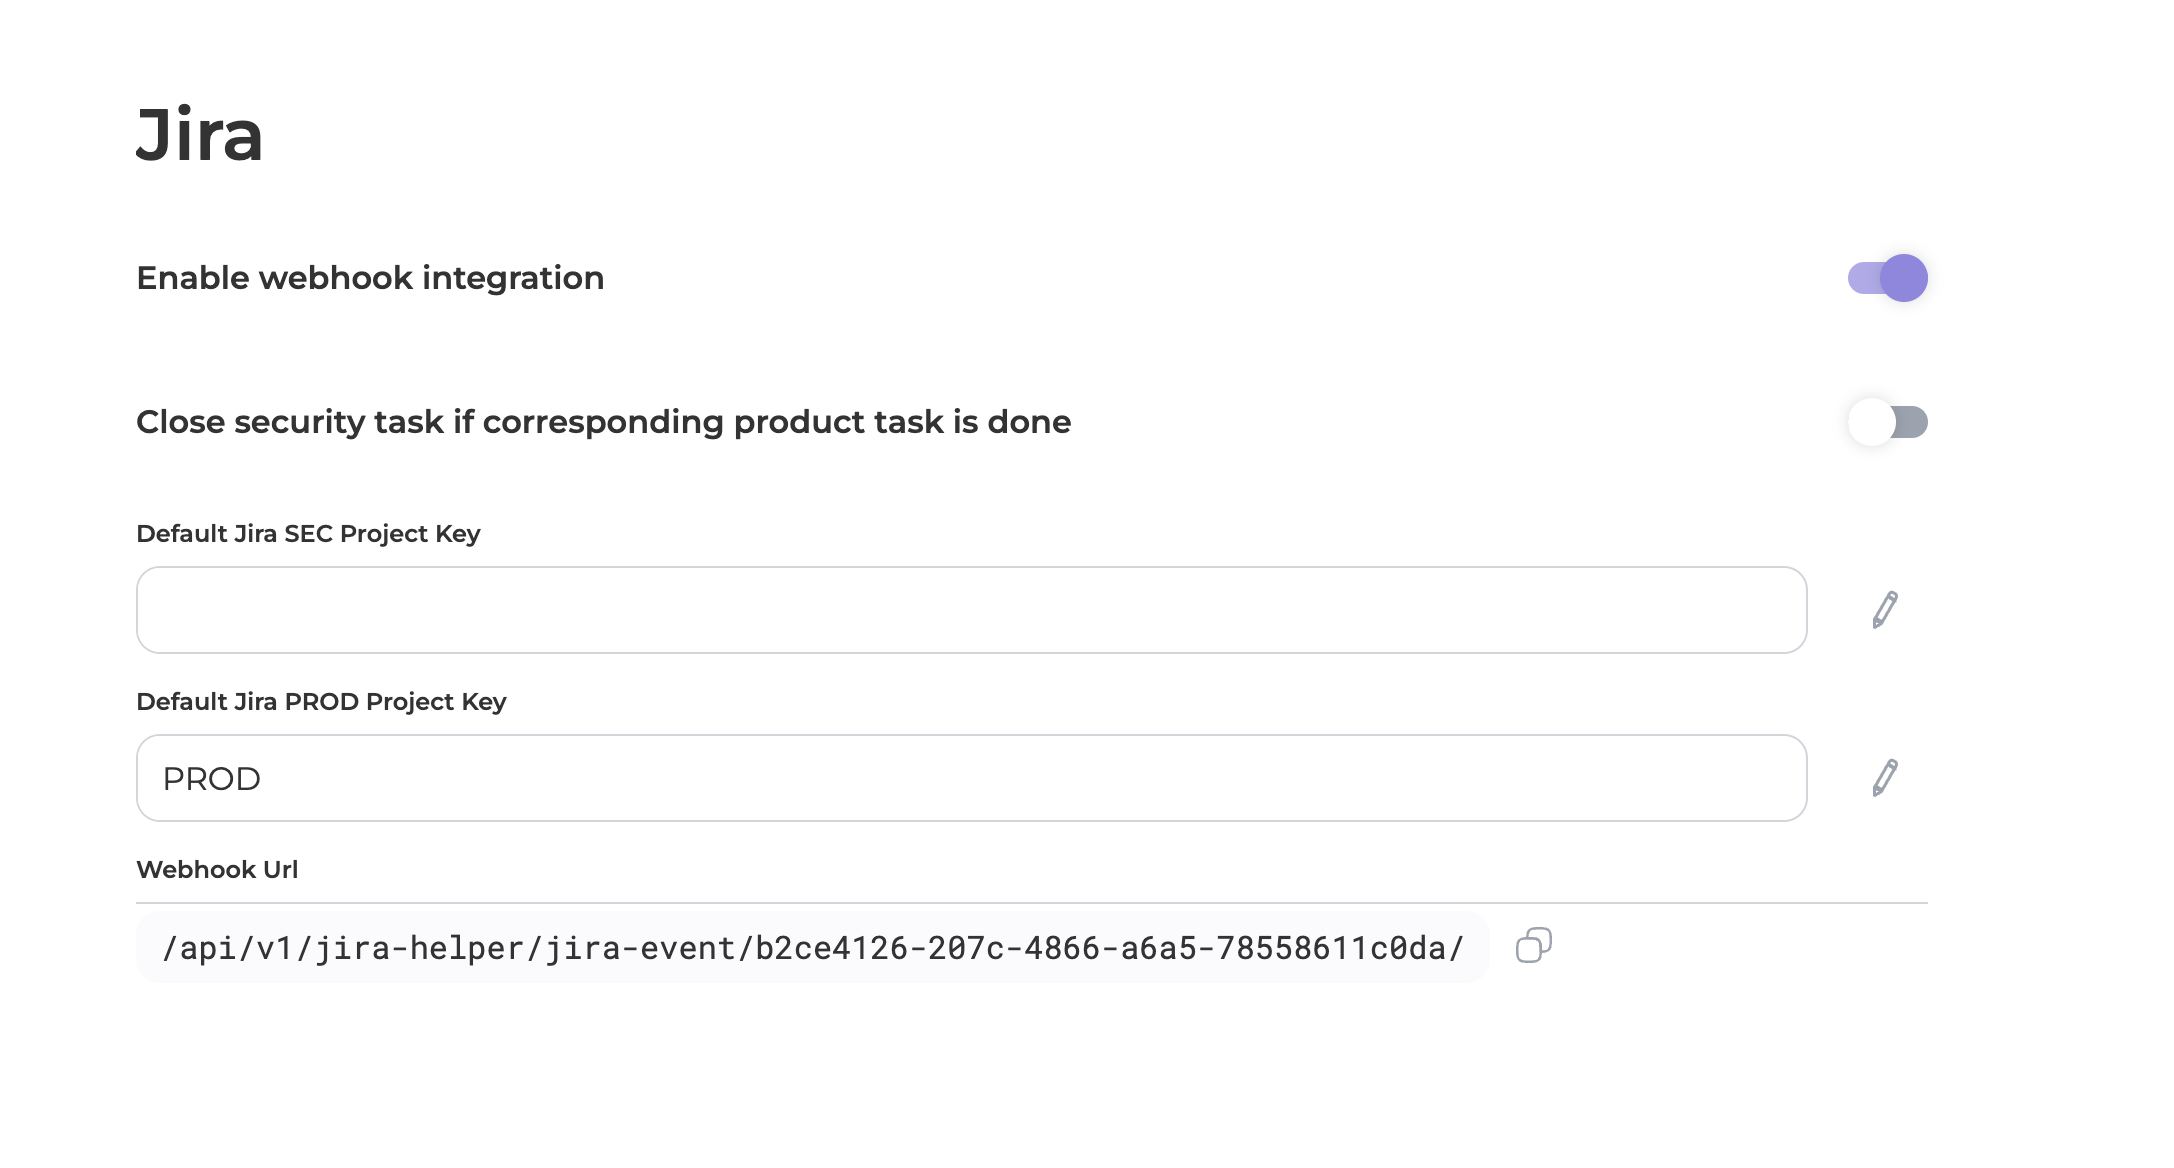Select the jira-event webhook URL text
The height and width of the screenshot is (1168, 2174).
click(x=813, y=947)
